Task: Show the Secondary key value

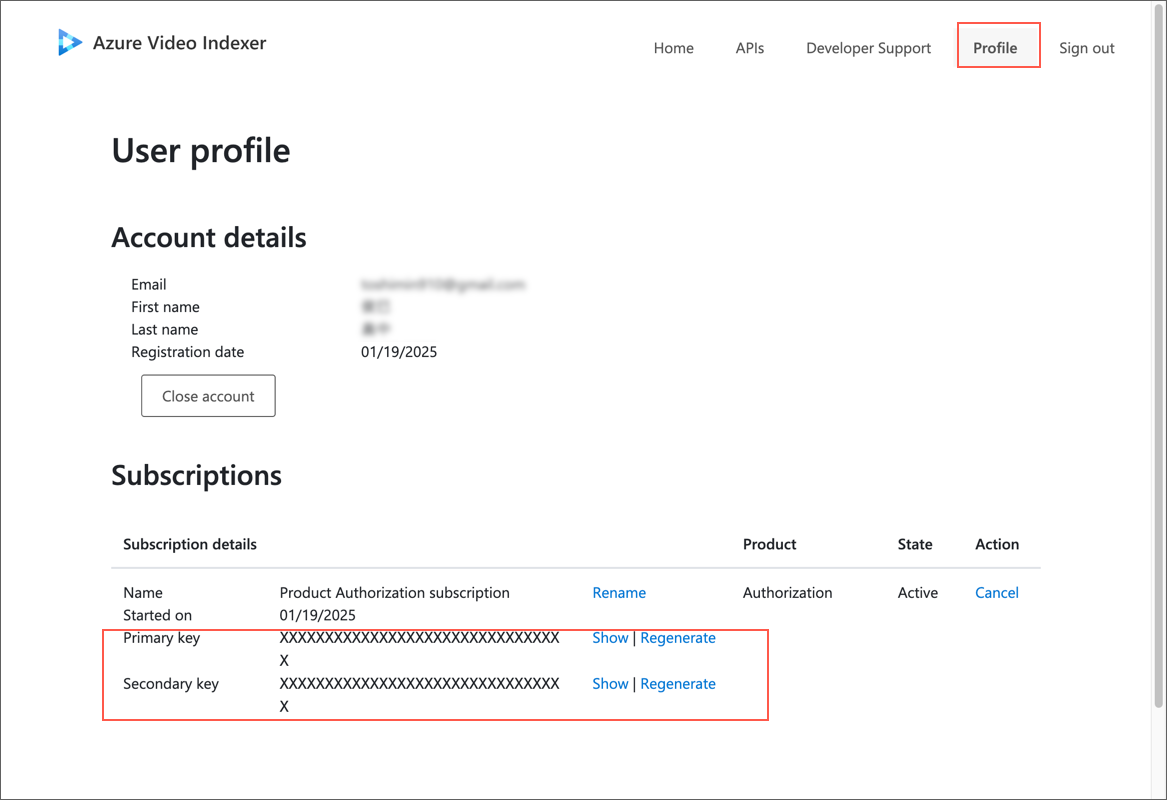Action: point(610,683)
